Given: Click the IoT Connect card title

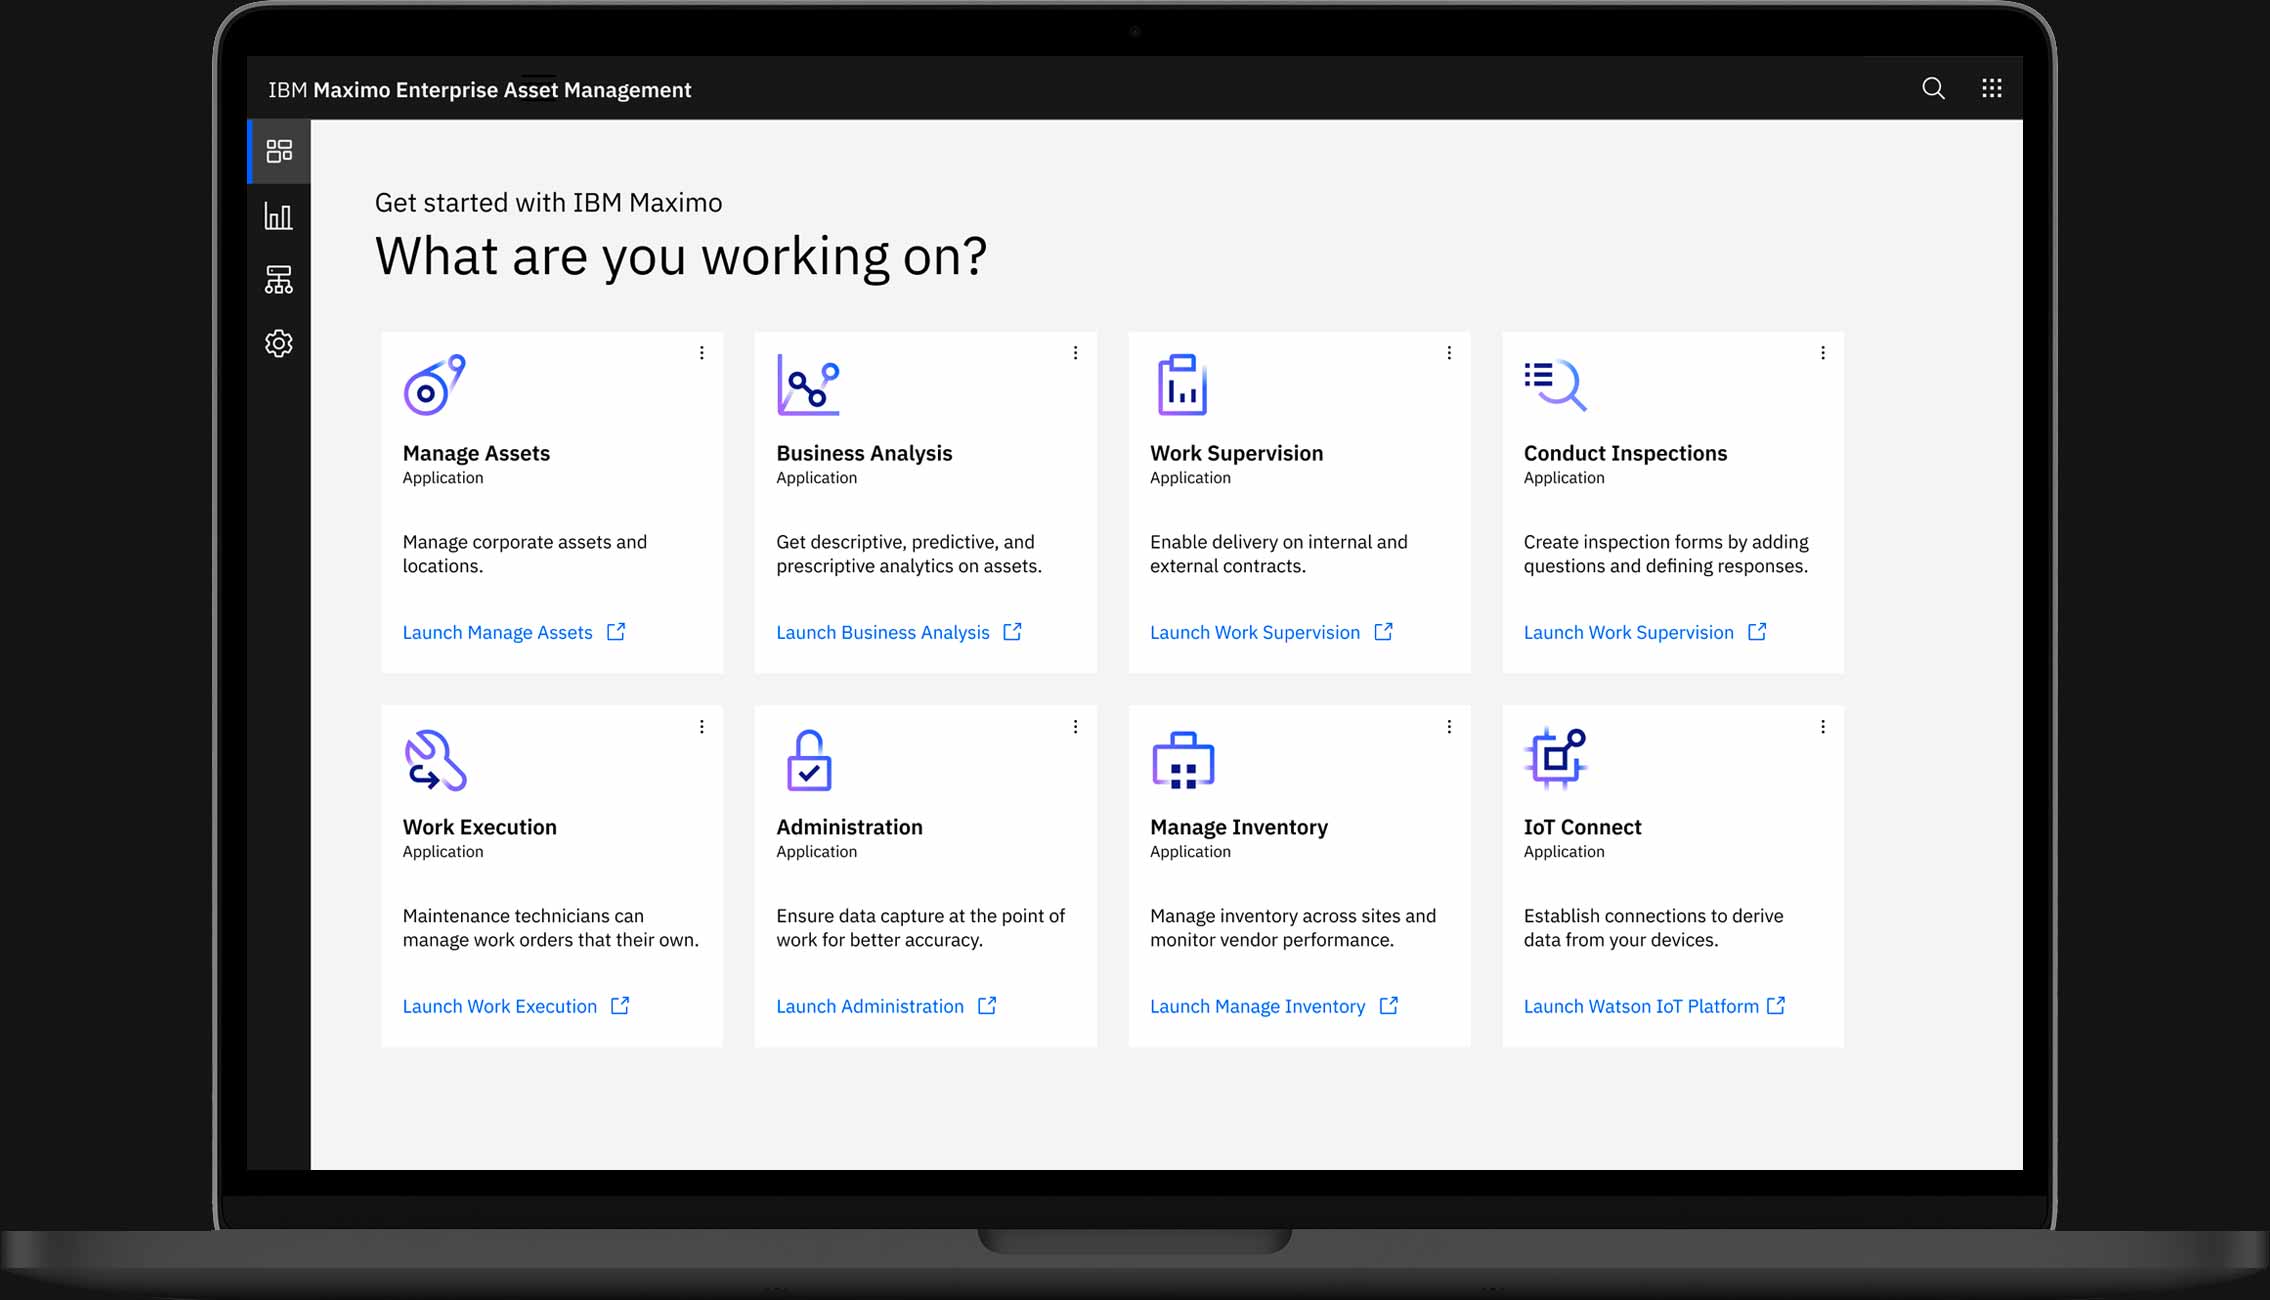Looking at the screenshot, I should pos(1582,827).
